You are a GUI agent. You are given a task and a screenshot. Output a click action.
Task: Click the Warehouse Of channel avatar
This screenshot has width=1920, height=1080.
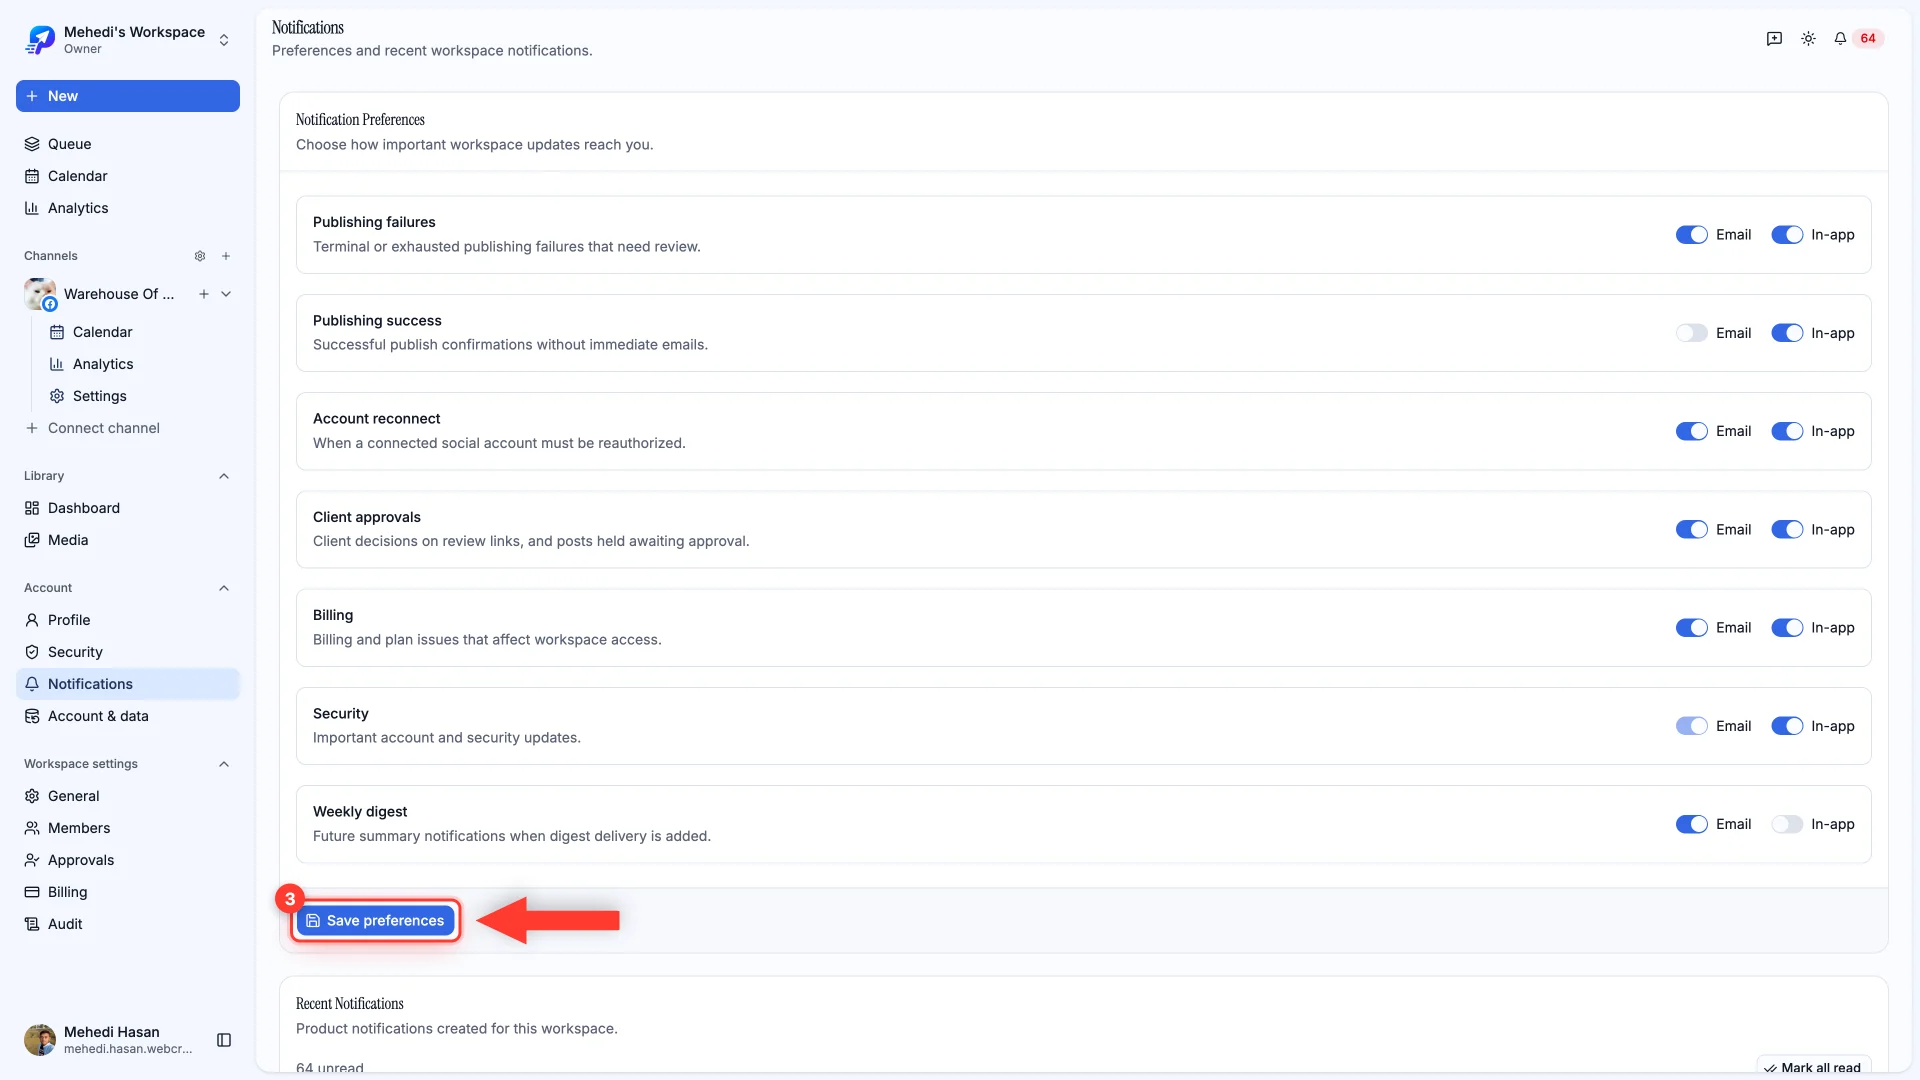pyautogui.click(x=40, y=294)
